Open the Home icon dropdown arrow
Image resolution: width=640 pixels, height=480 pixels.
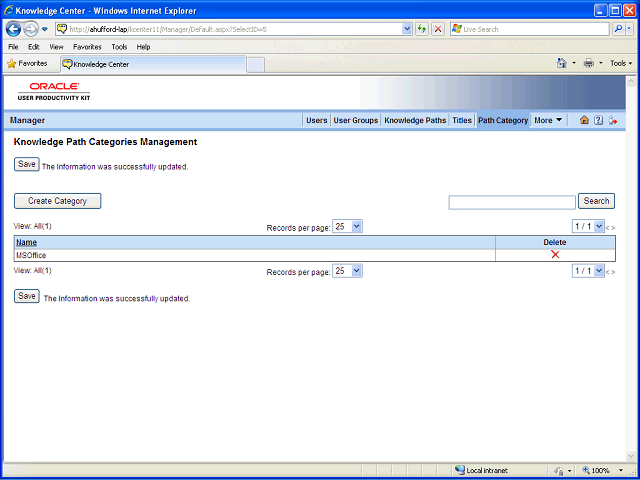574,63
